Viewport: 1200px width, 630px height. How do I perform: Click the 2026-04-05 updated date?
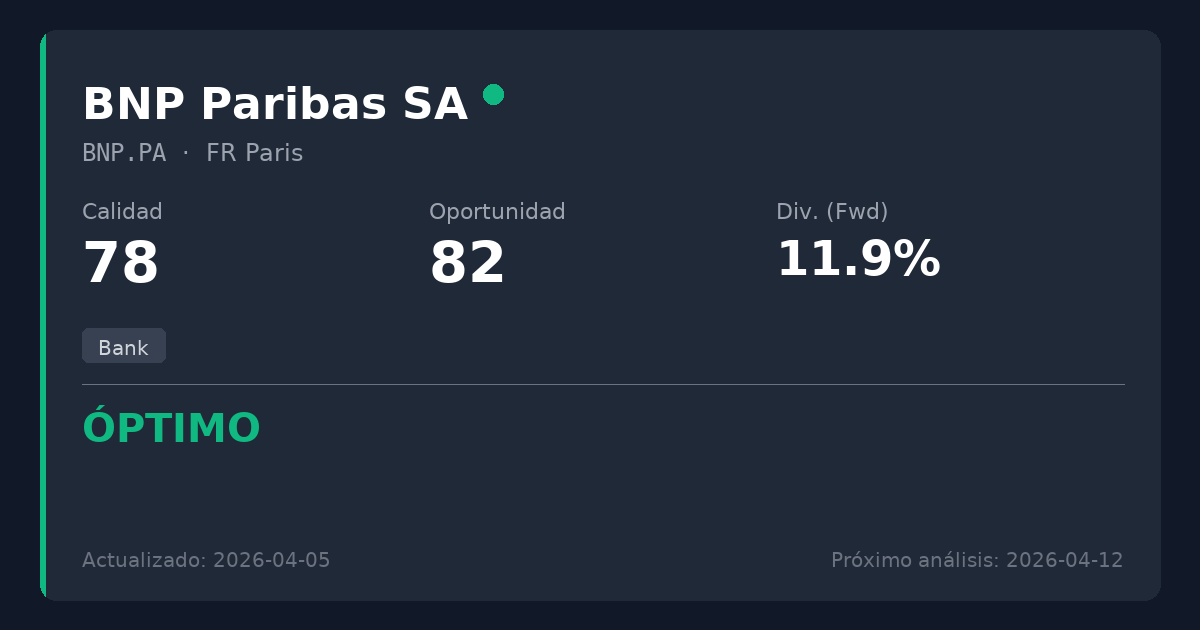click(x=271, y=560)
